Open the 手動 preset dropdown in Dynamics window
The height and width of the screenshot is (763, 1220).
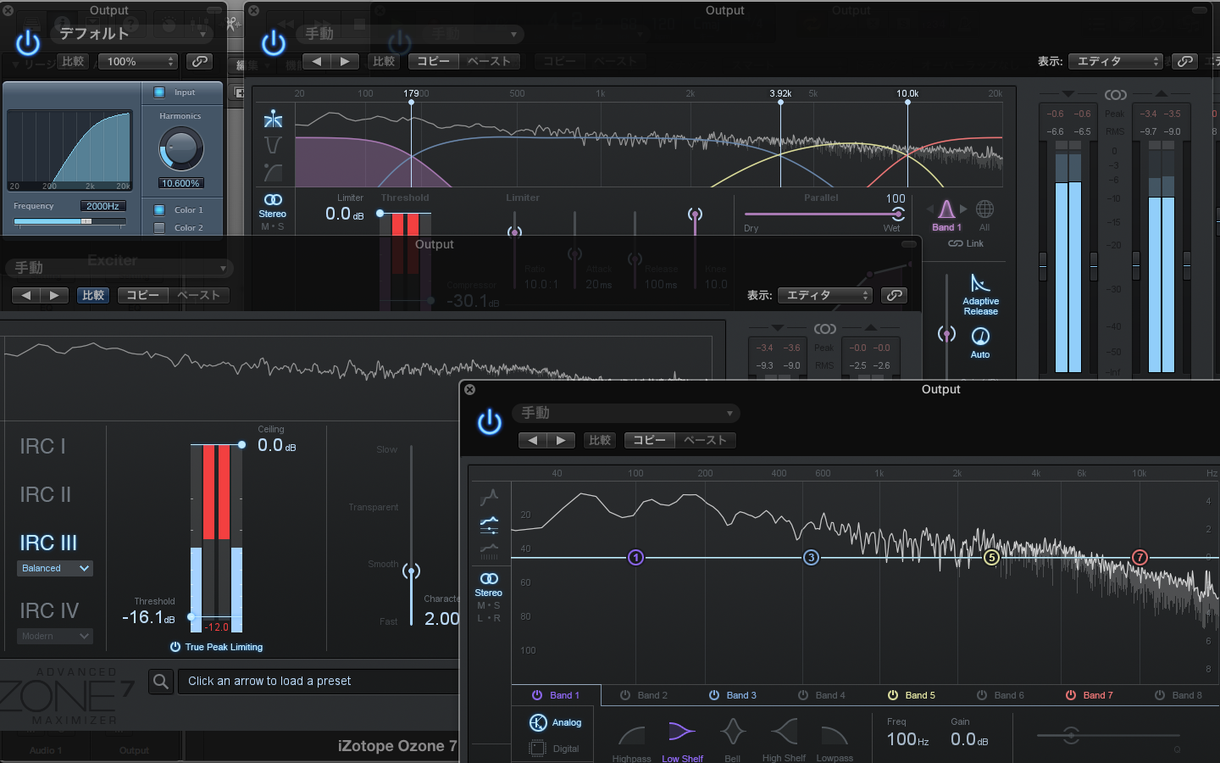pos(410,34)
